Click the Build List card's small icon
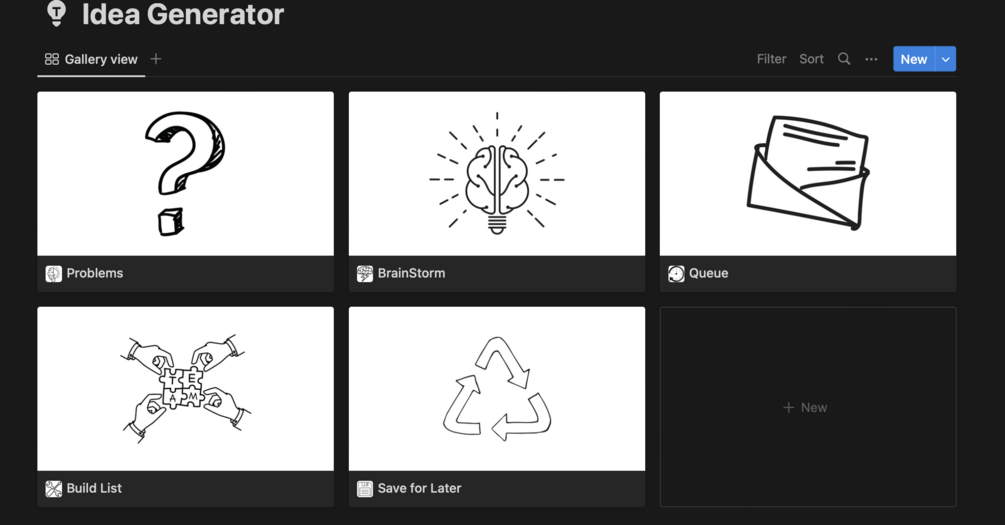 click(x=54, y=489)
